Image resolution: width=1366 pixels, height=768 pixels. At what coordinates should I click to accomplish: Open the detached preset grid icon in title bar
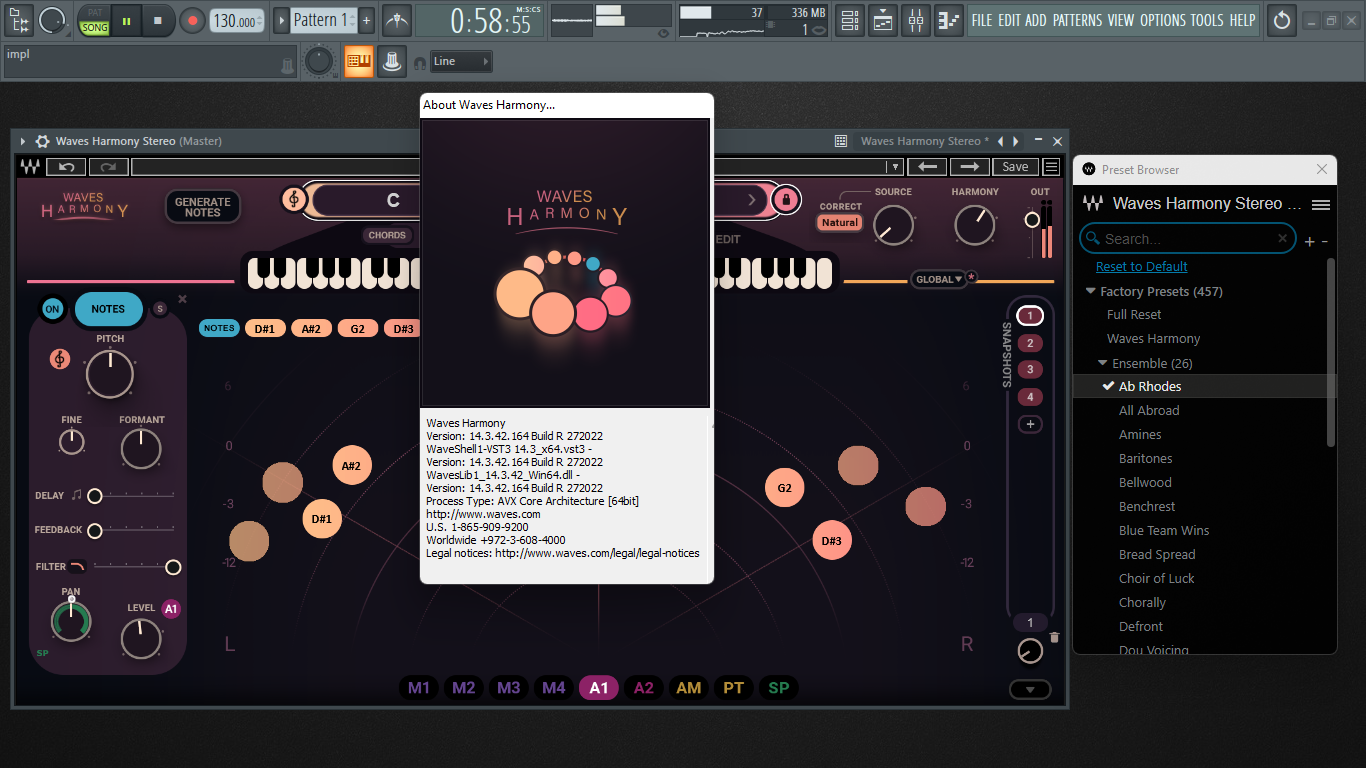(841, 141)
